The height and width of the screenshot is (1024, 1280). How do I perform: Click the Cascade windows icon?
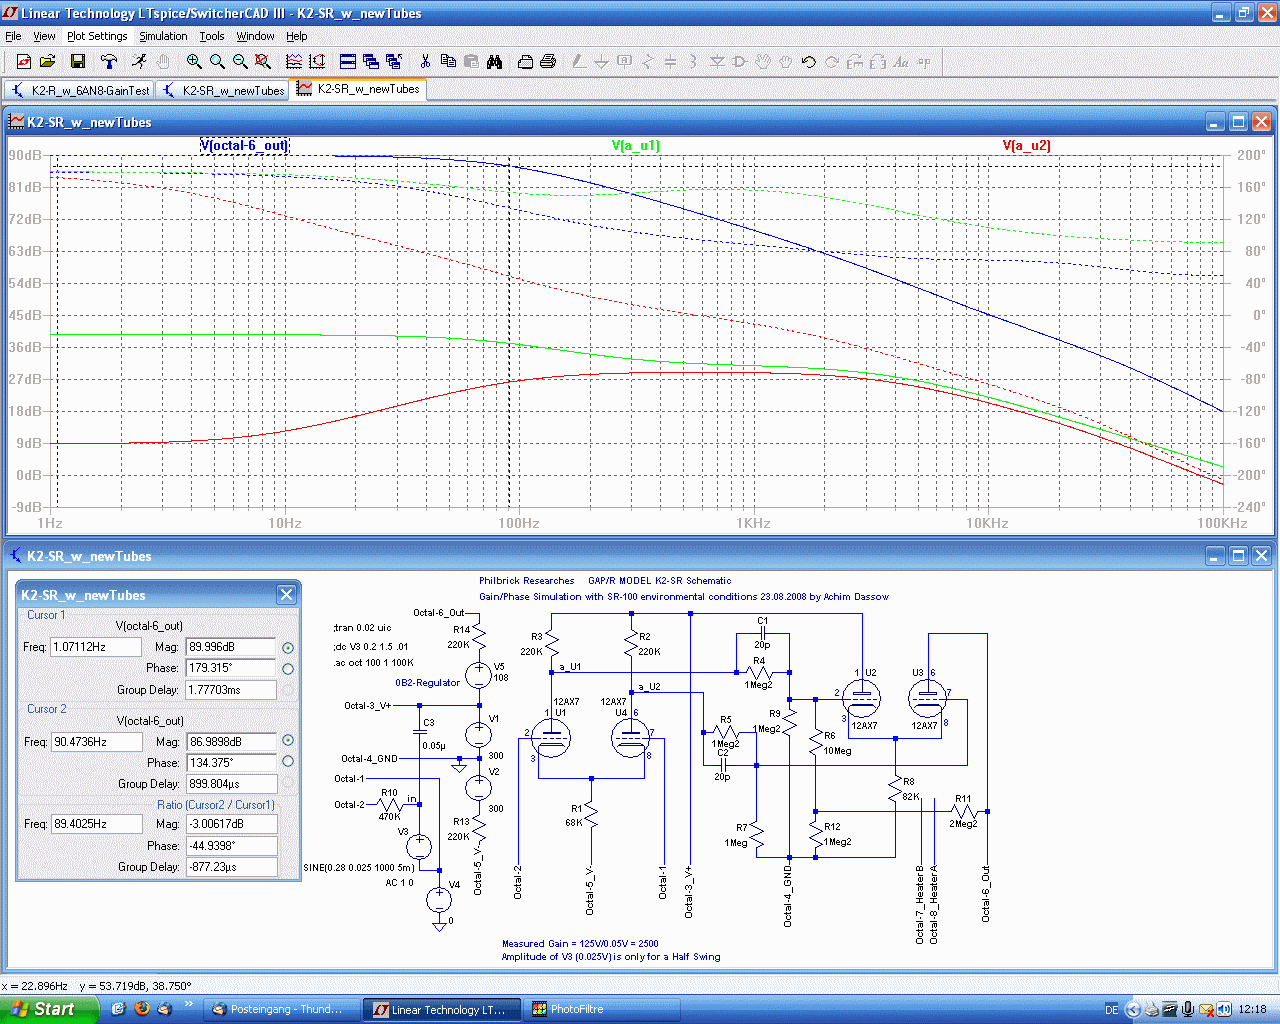[370, 62]
